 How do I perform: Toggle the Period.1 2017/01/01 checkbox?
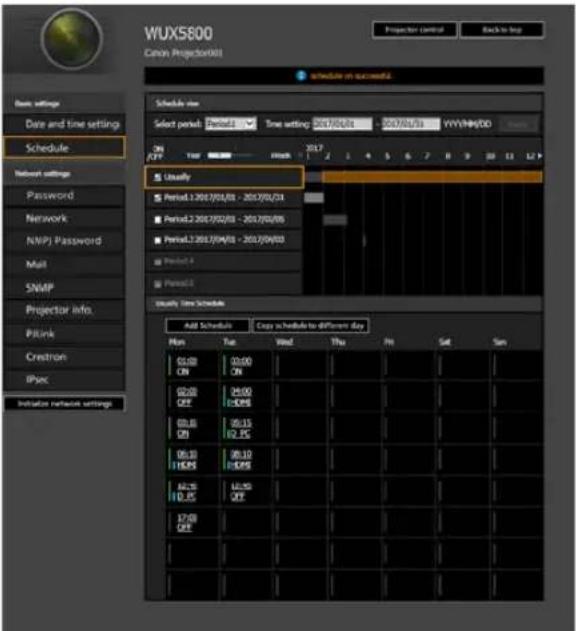click(157, 198)
